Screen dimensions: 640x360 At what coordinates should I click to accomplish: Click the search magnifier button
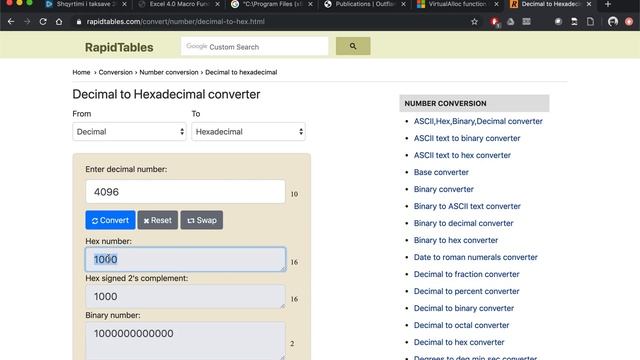coord(353,46)
